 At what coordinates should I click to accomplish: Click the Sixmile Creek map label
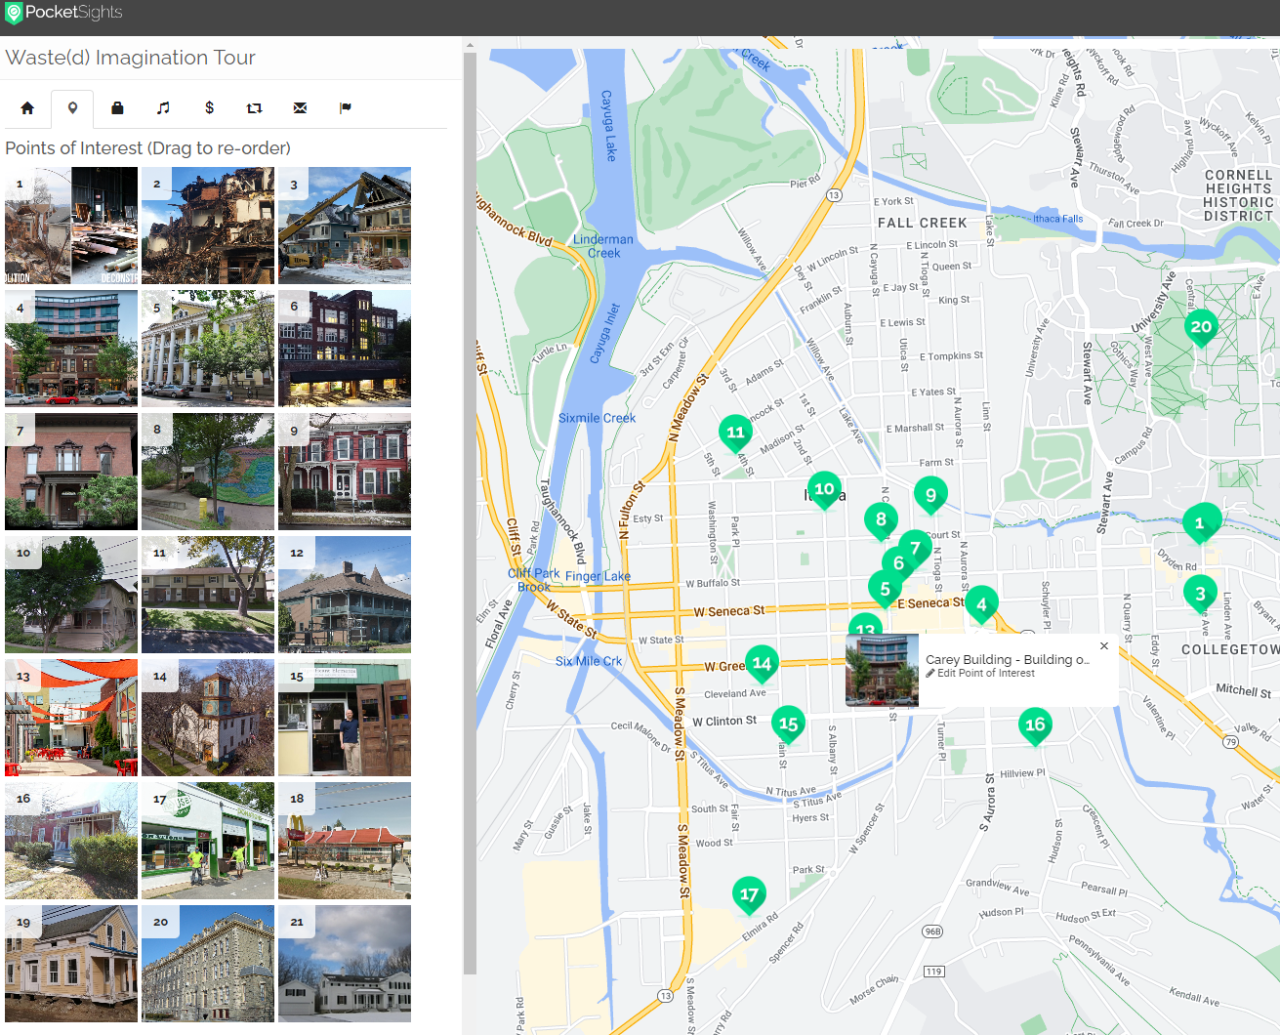pos(597,418)
